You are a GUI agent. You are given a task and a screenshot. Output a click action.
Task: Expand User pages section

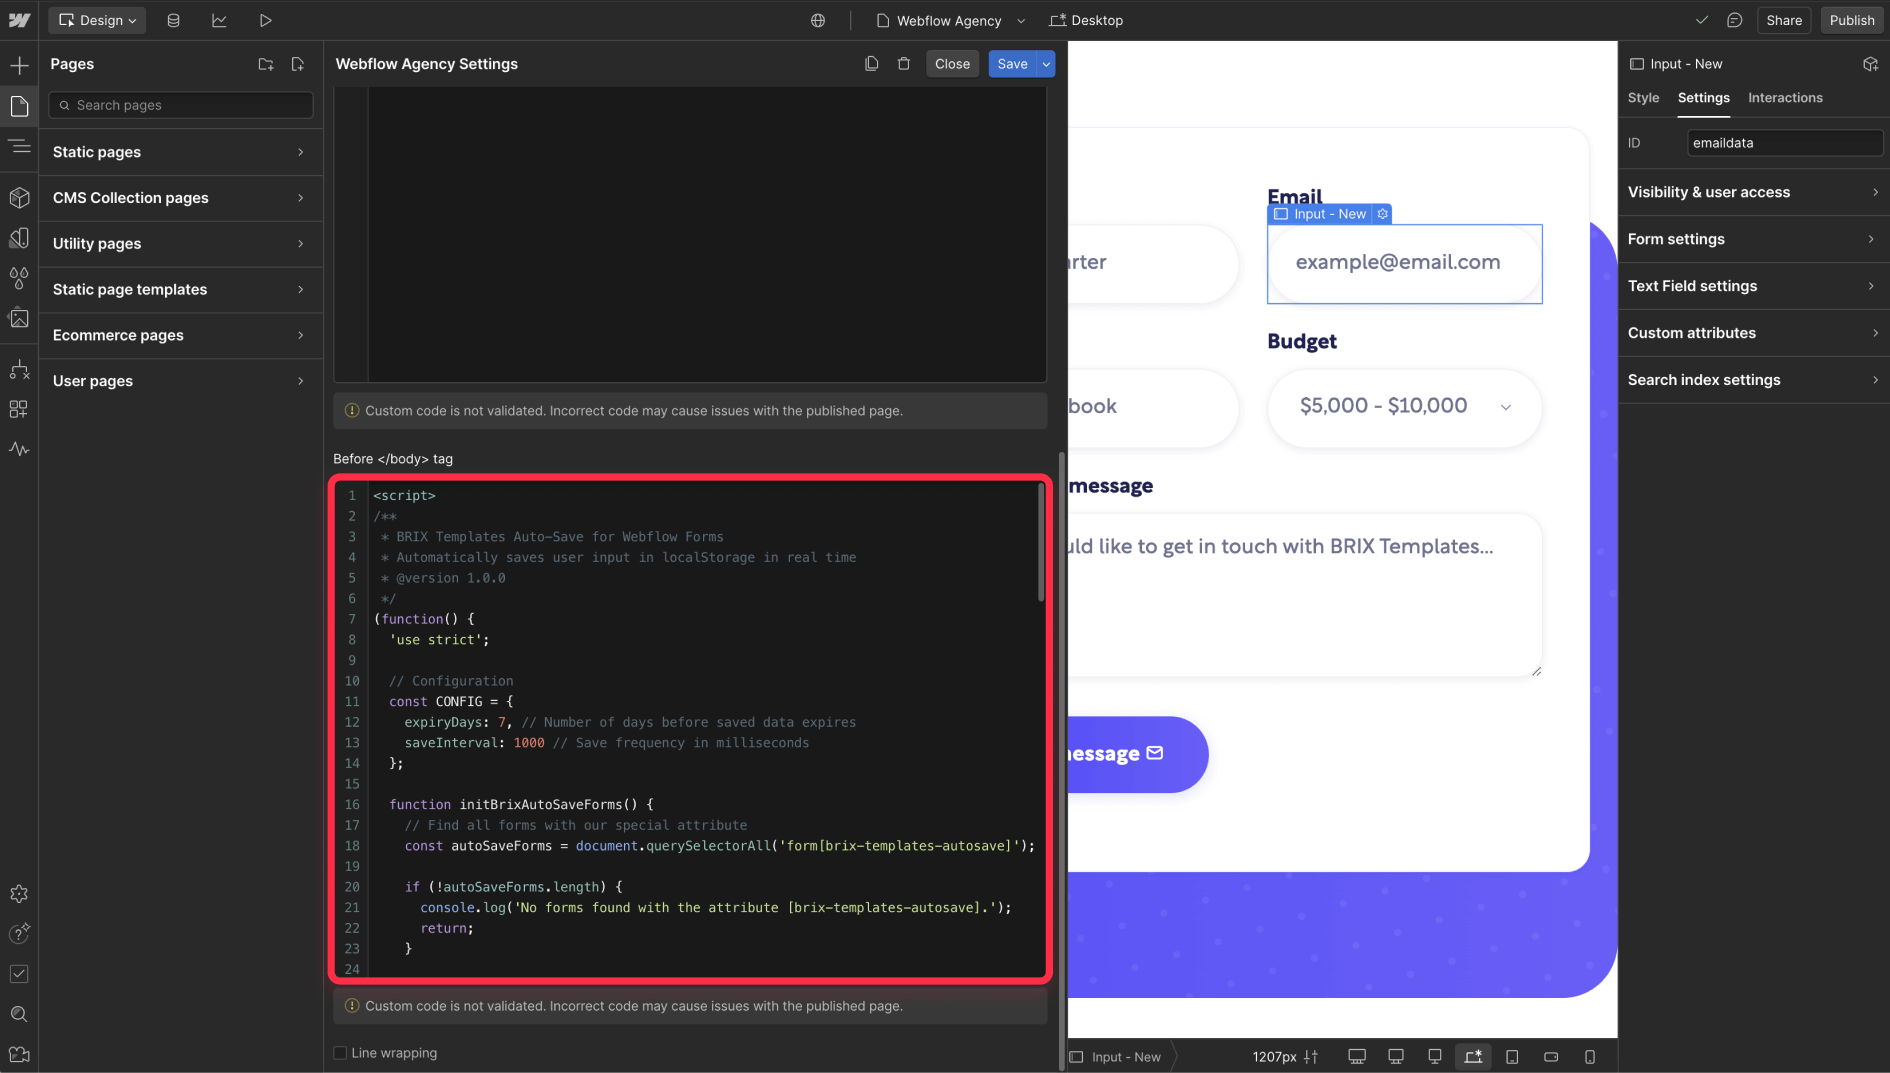(181, 381)
